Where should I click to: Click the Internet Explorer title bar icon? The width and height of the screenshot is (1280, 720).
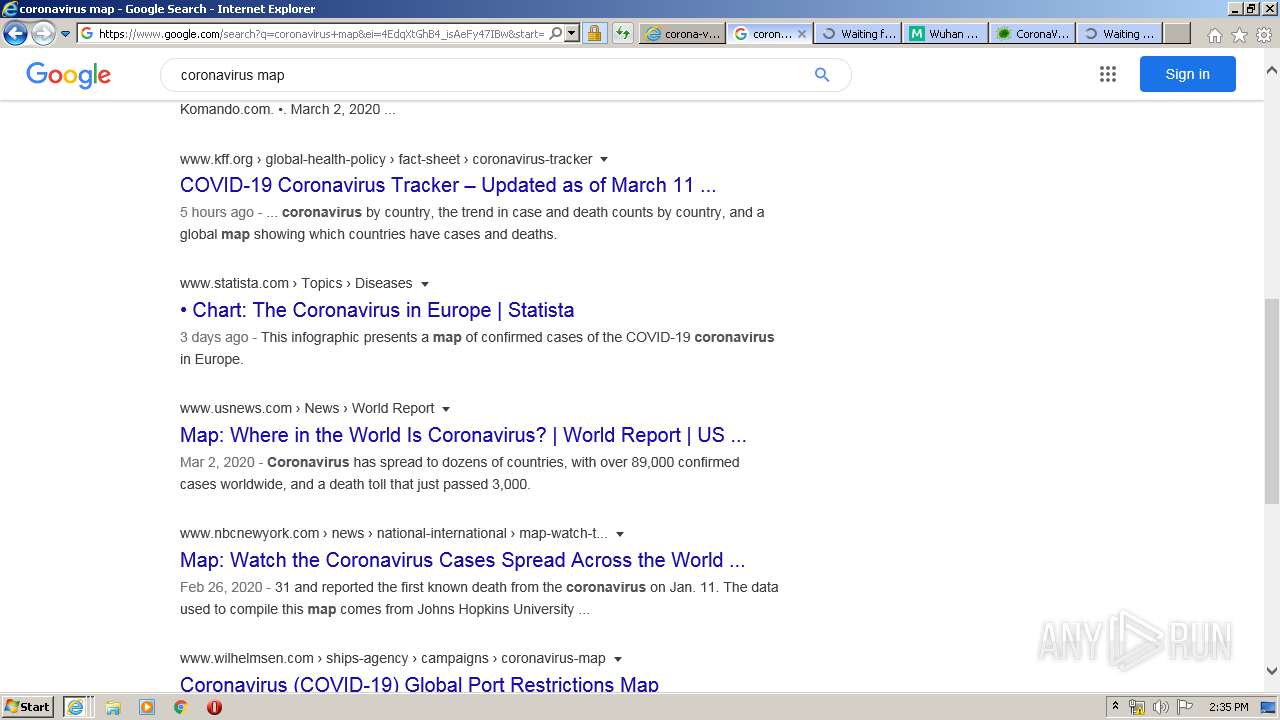click(x=10, y=9)
